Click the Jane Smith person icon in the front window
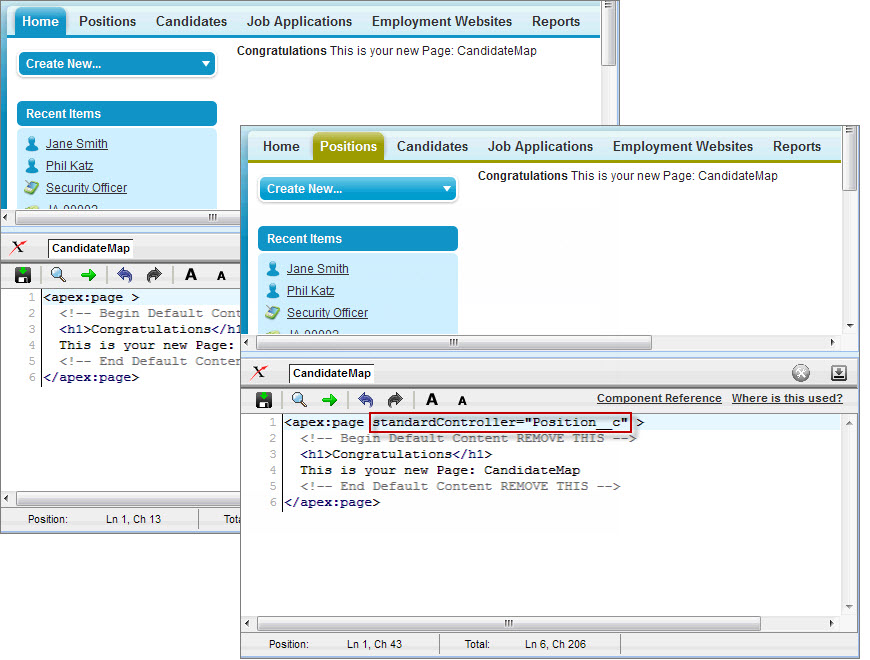Screen dimensions: 870x660 (x=273, y=269)
